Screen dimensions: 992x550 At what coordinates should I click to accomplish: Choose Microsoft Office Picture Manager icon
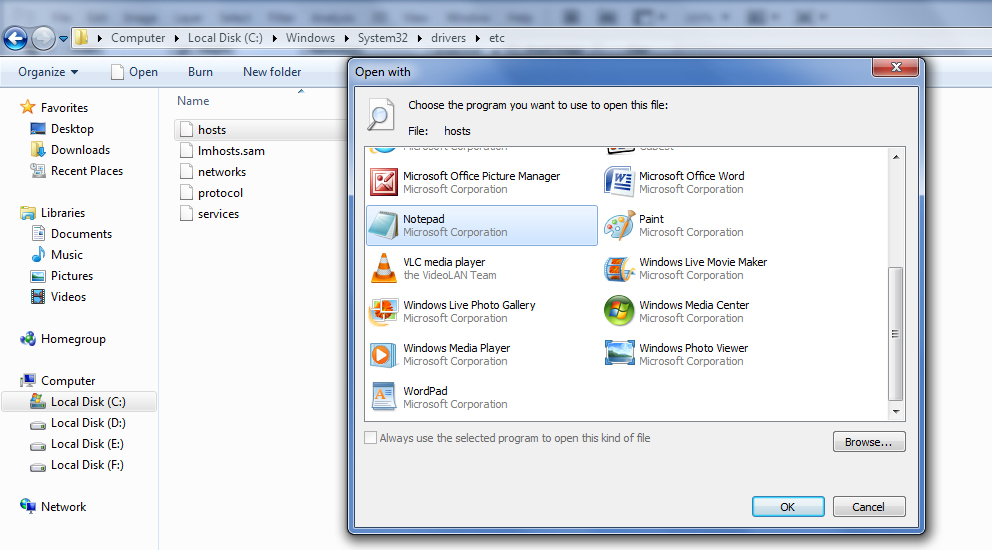pyautogui.click(x=383, y=182)
